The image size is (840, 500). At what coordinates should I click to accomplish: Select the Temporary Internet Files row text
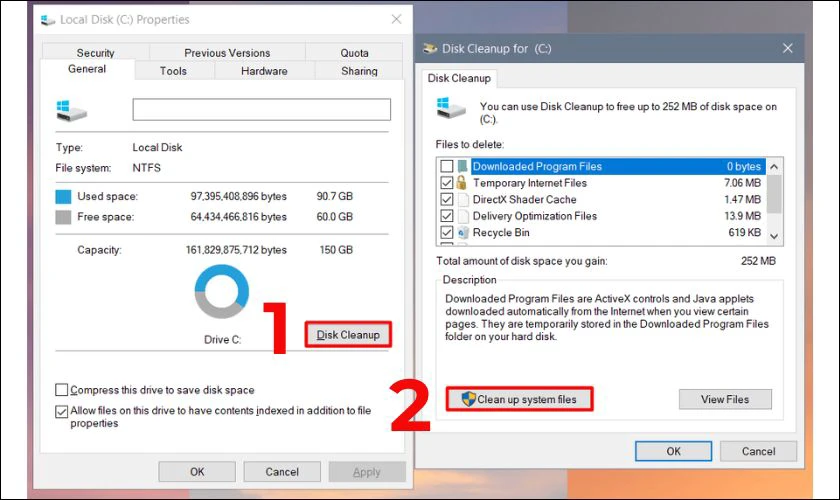click(530, 183)
